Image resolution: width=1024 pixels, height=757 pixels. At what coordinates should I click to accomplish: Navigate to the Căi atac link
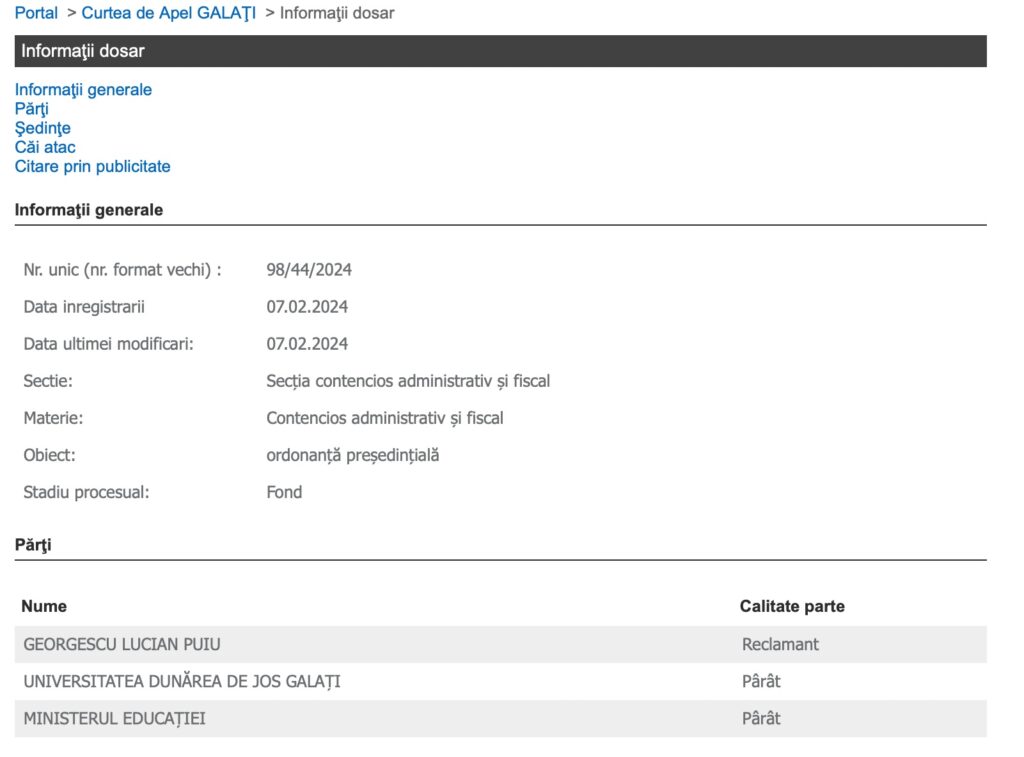click(x=45, y=147)
